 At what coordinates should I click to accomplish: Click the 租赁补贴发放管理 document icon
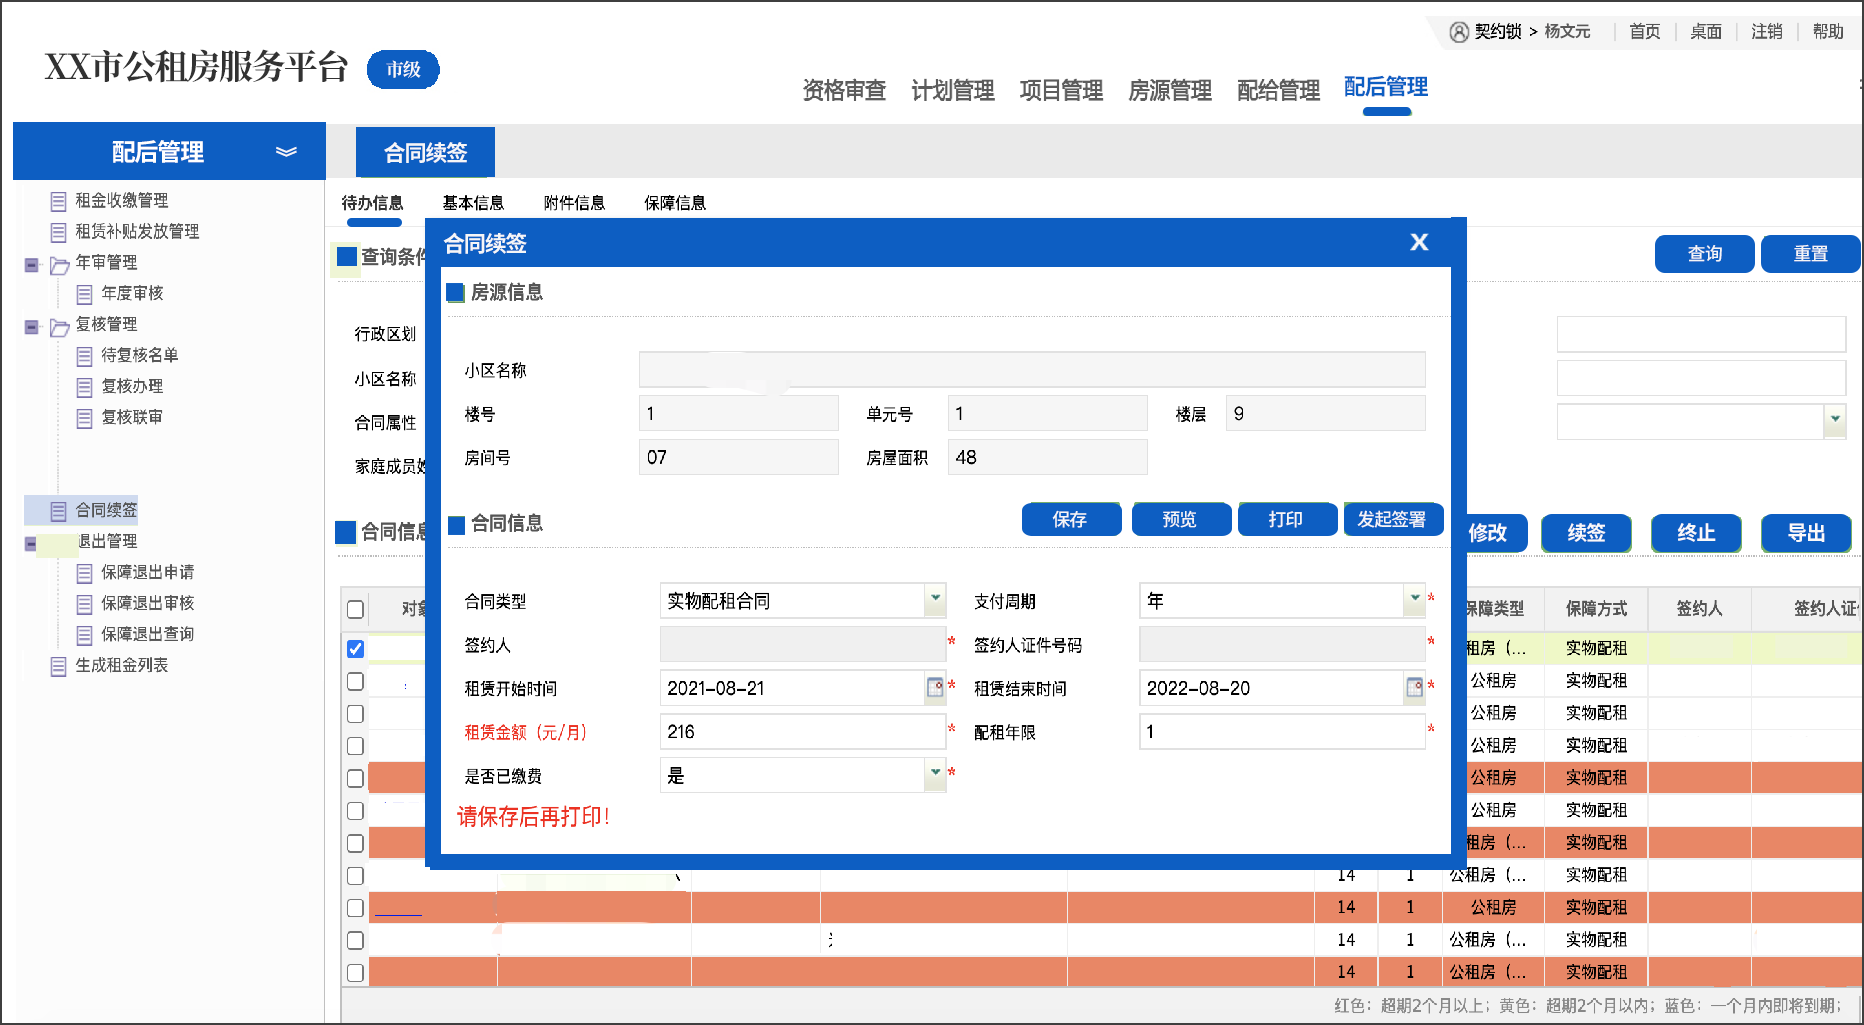pyautogui.click(x=58, y=232)
